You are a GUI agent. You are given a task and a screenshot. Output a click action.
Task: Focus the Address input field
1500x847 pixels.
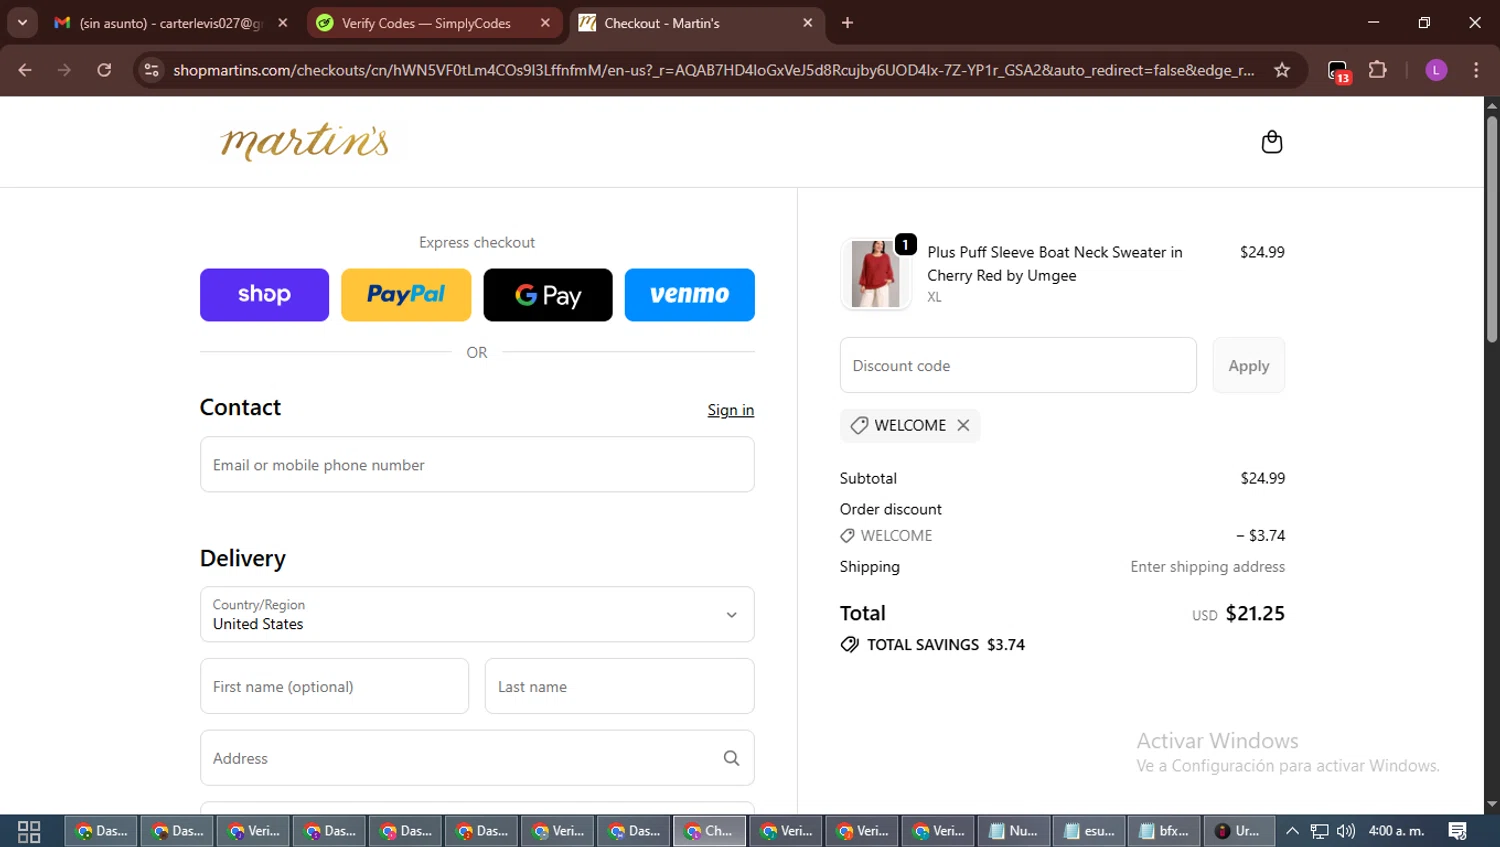477,758
